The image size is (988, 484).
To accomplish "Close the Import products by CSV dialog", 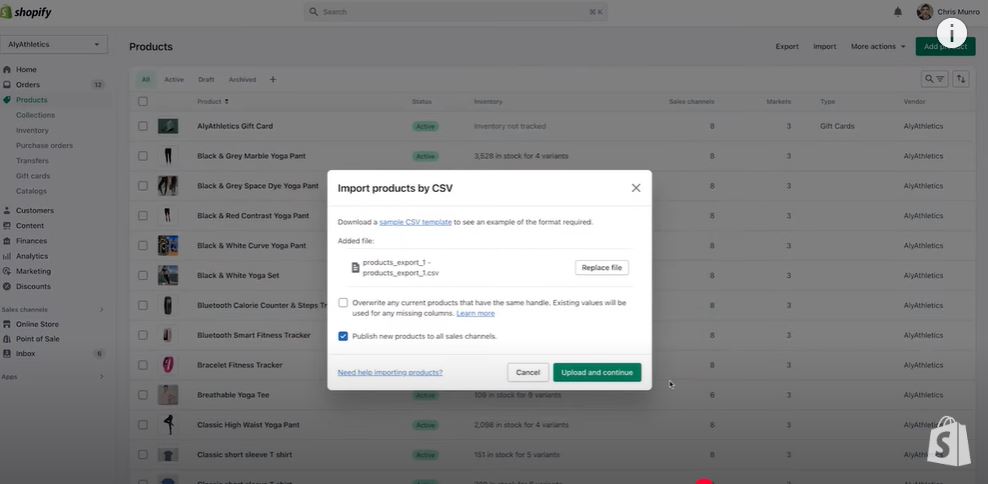I will click(x=636, y=188).
